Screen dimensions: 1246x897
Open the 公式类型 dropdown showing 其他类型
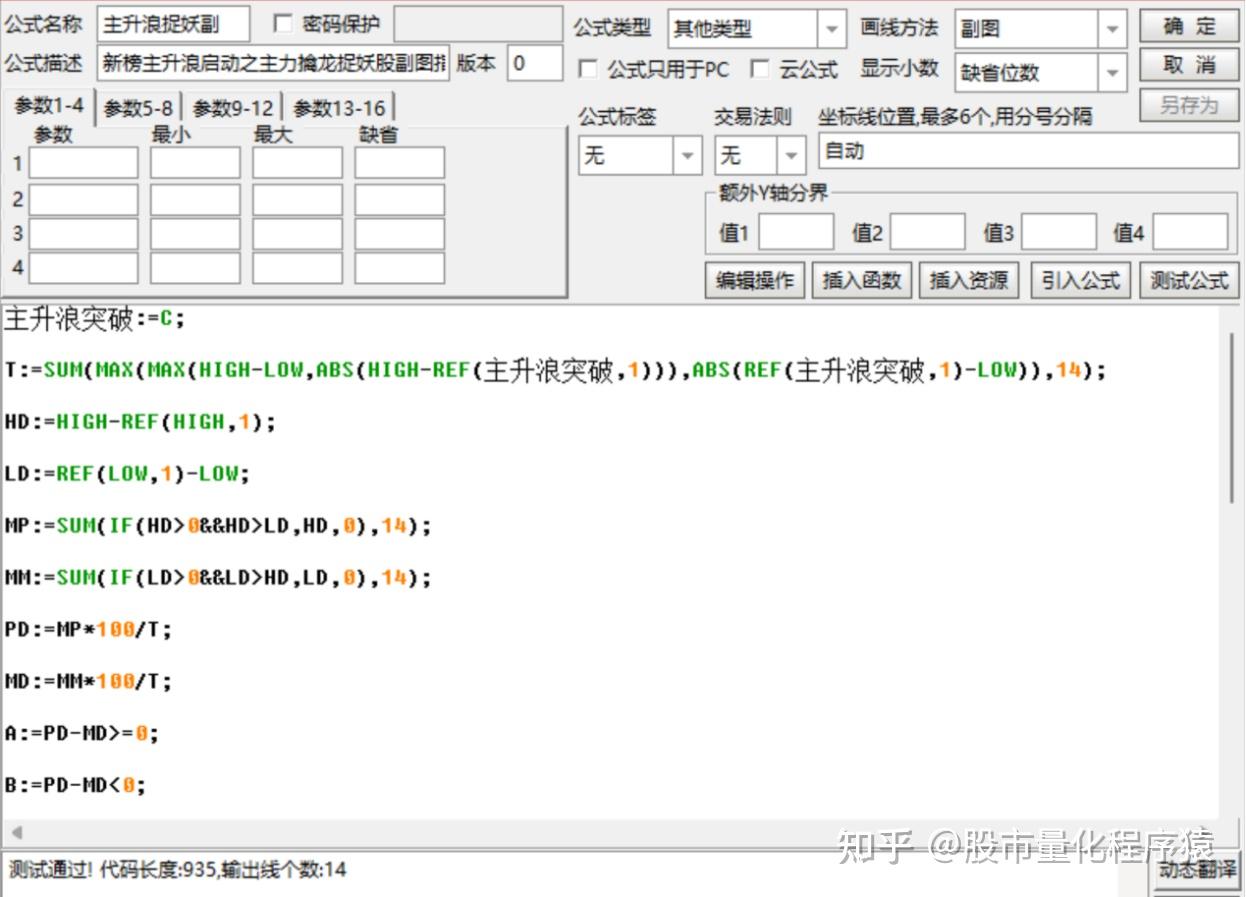click(756, 29)
